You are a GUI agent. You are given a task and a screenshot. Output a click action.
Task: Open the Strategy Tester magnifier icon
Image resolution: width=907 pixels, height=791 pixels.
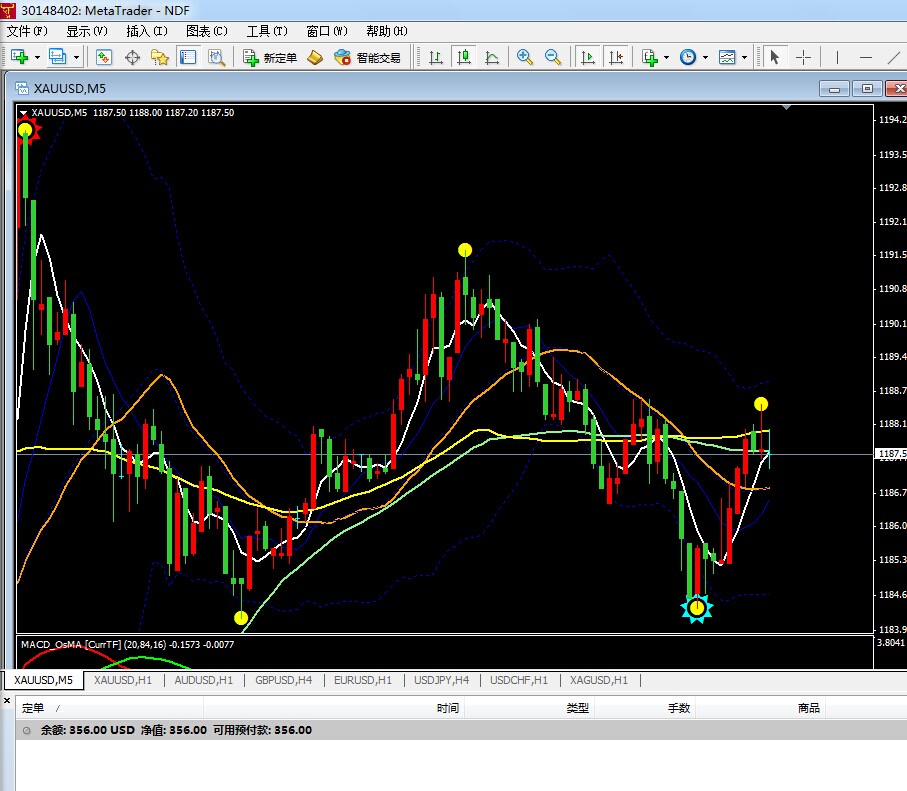[216, 57]
